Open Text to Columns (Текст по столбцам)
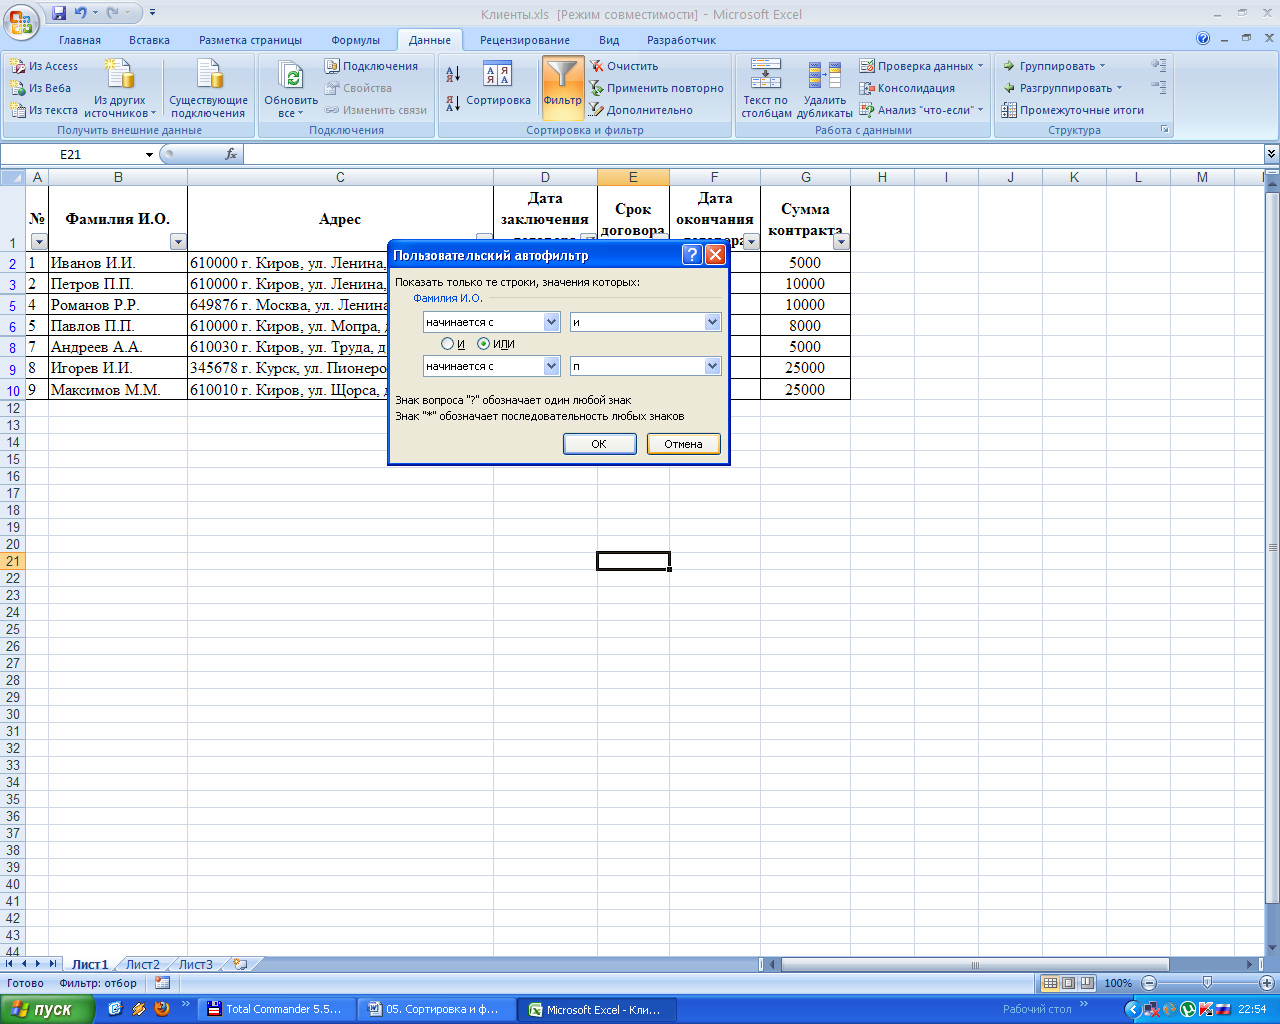 click(x=766, y=89)
